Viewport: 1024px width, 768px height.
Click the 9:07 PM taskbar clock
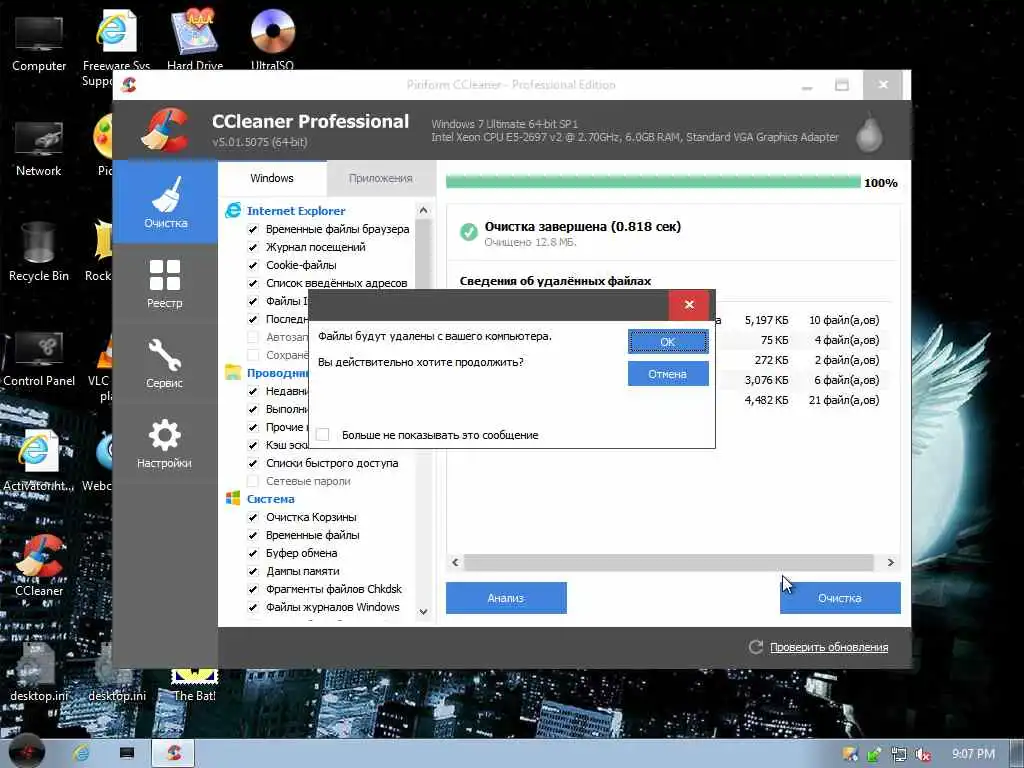coord(973,754)
